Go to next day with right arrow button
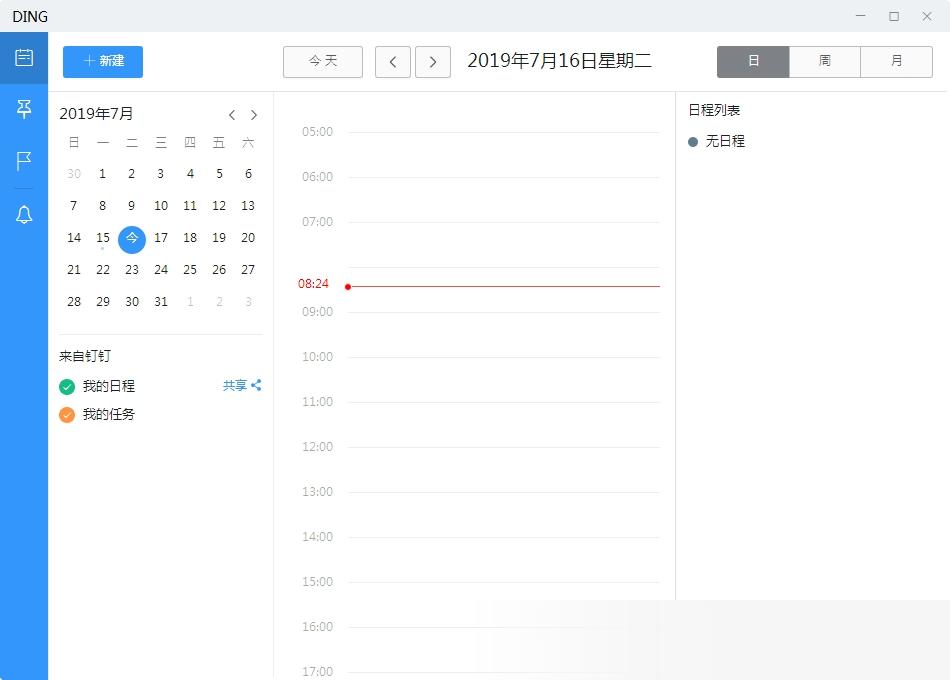This screenshot has height=680, width=950. (433, 62)
